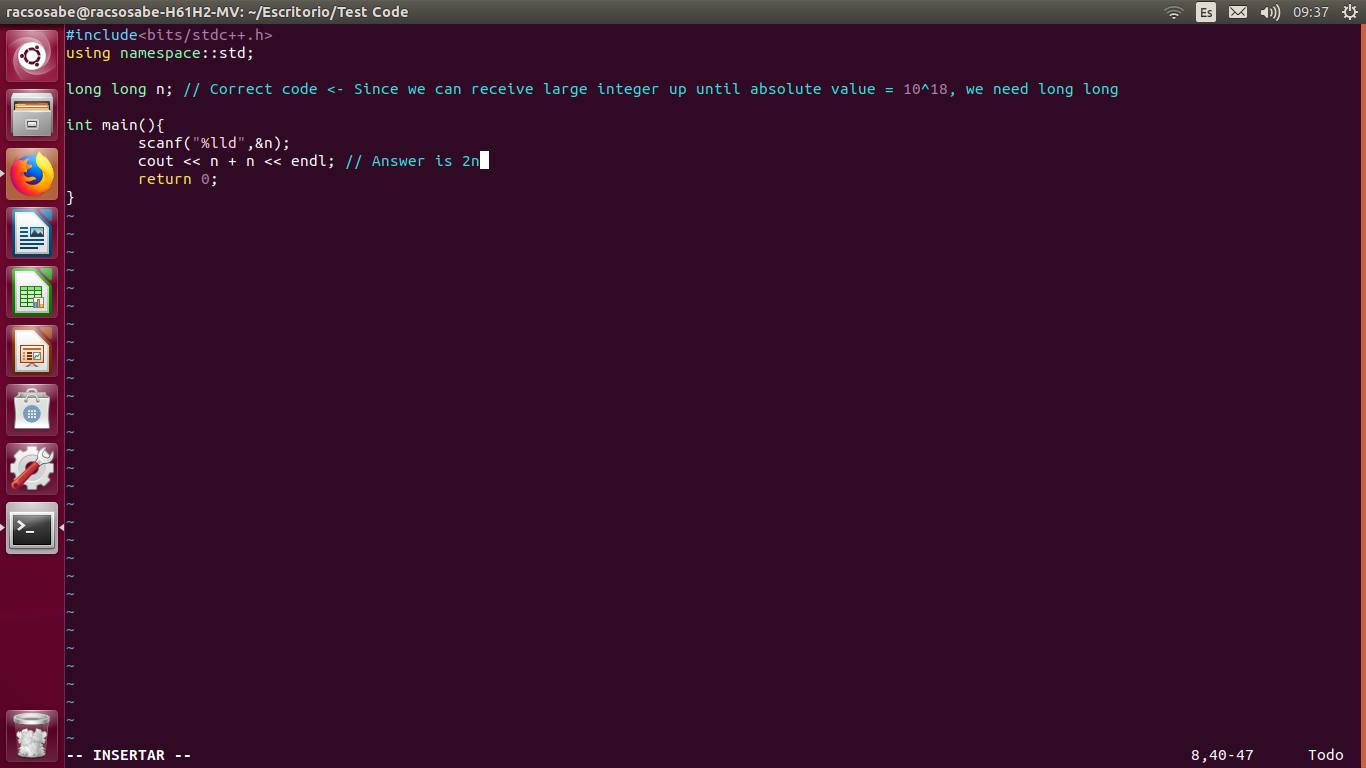Open Ubuntu Software center icon
Viewport: 1366px width, 768px height.
coord(32,410)
